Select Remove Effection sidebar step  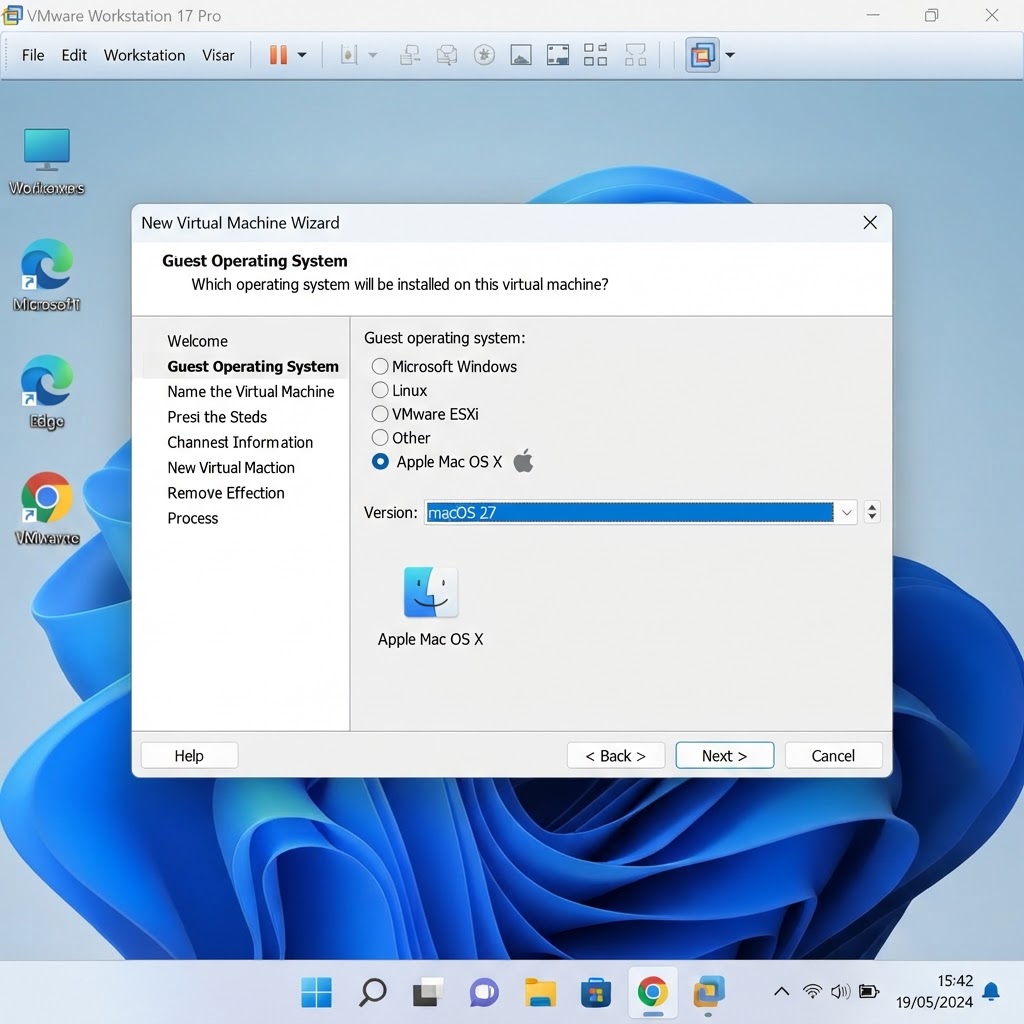click(x=225, y=493)
